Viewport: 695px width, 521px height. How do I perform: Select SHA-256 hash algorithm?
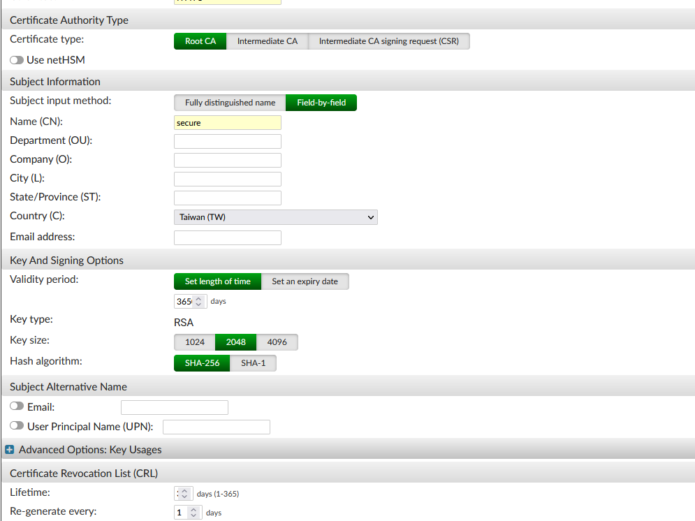[x=202, y=363]
